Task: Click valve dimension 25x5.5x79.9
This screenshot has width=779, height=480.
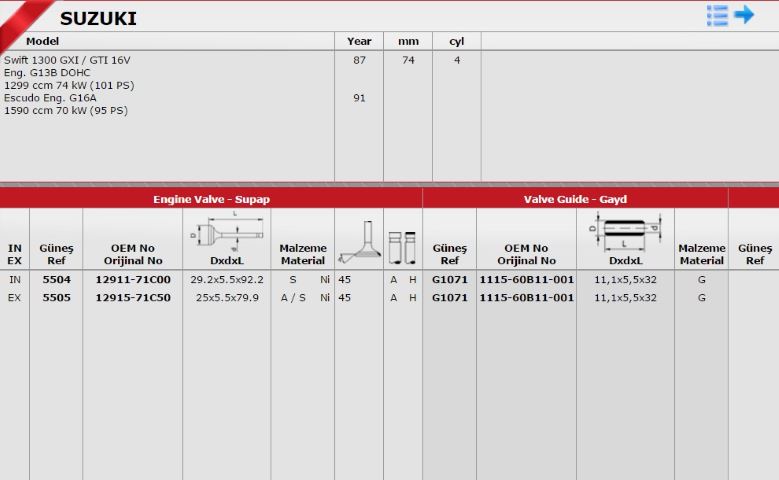Action: pyautogui.click(x=227, y=297)
